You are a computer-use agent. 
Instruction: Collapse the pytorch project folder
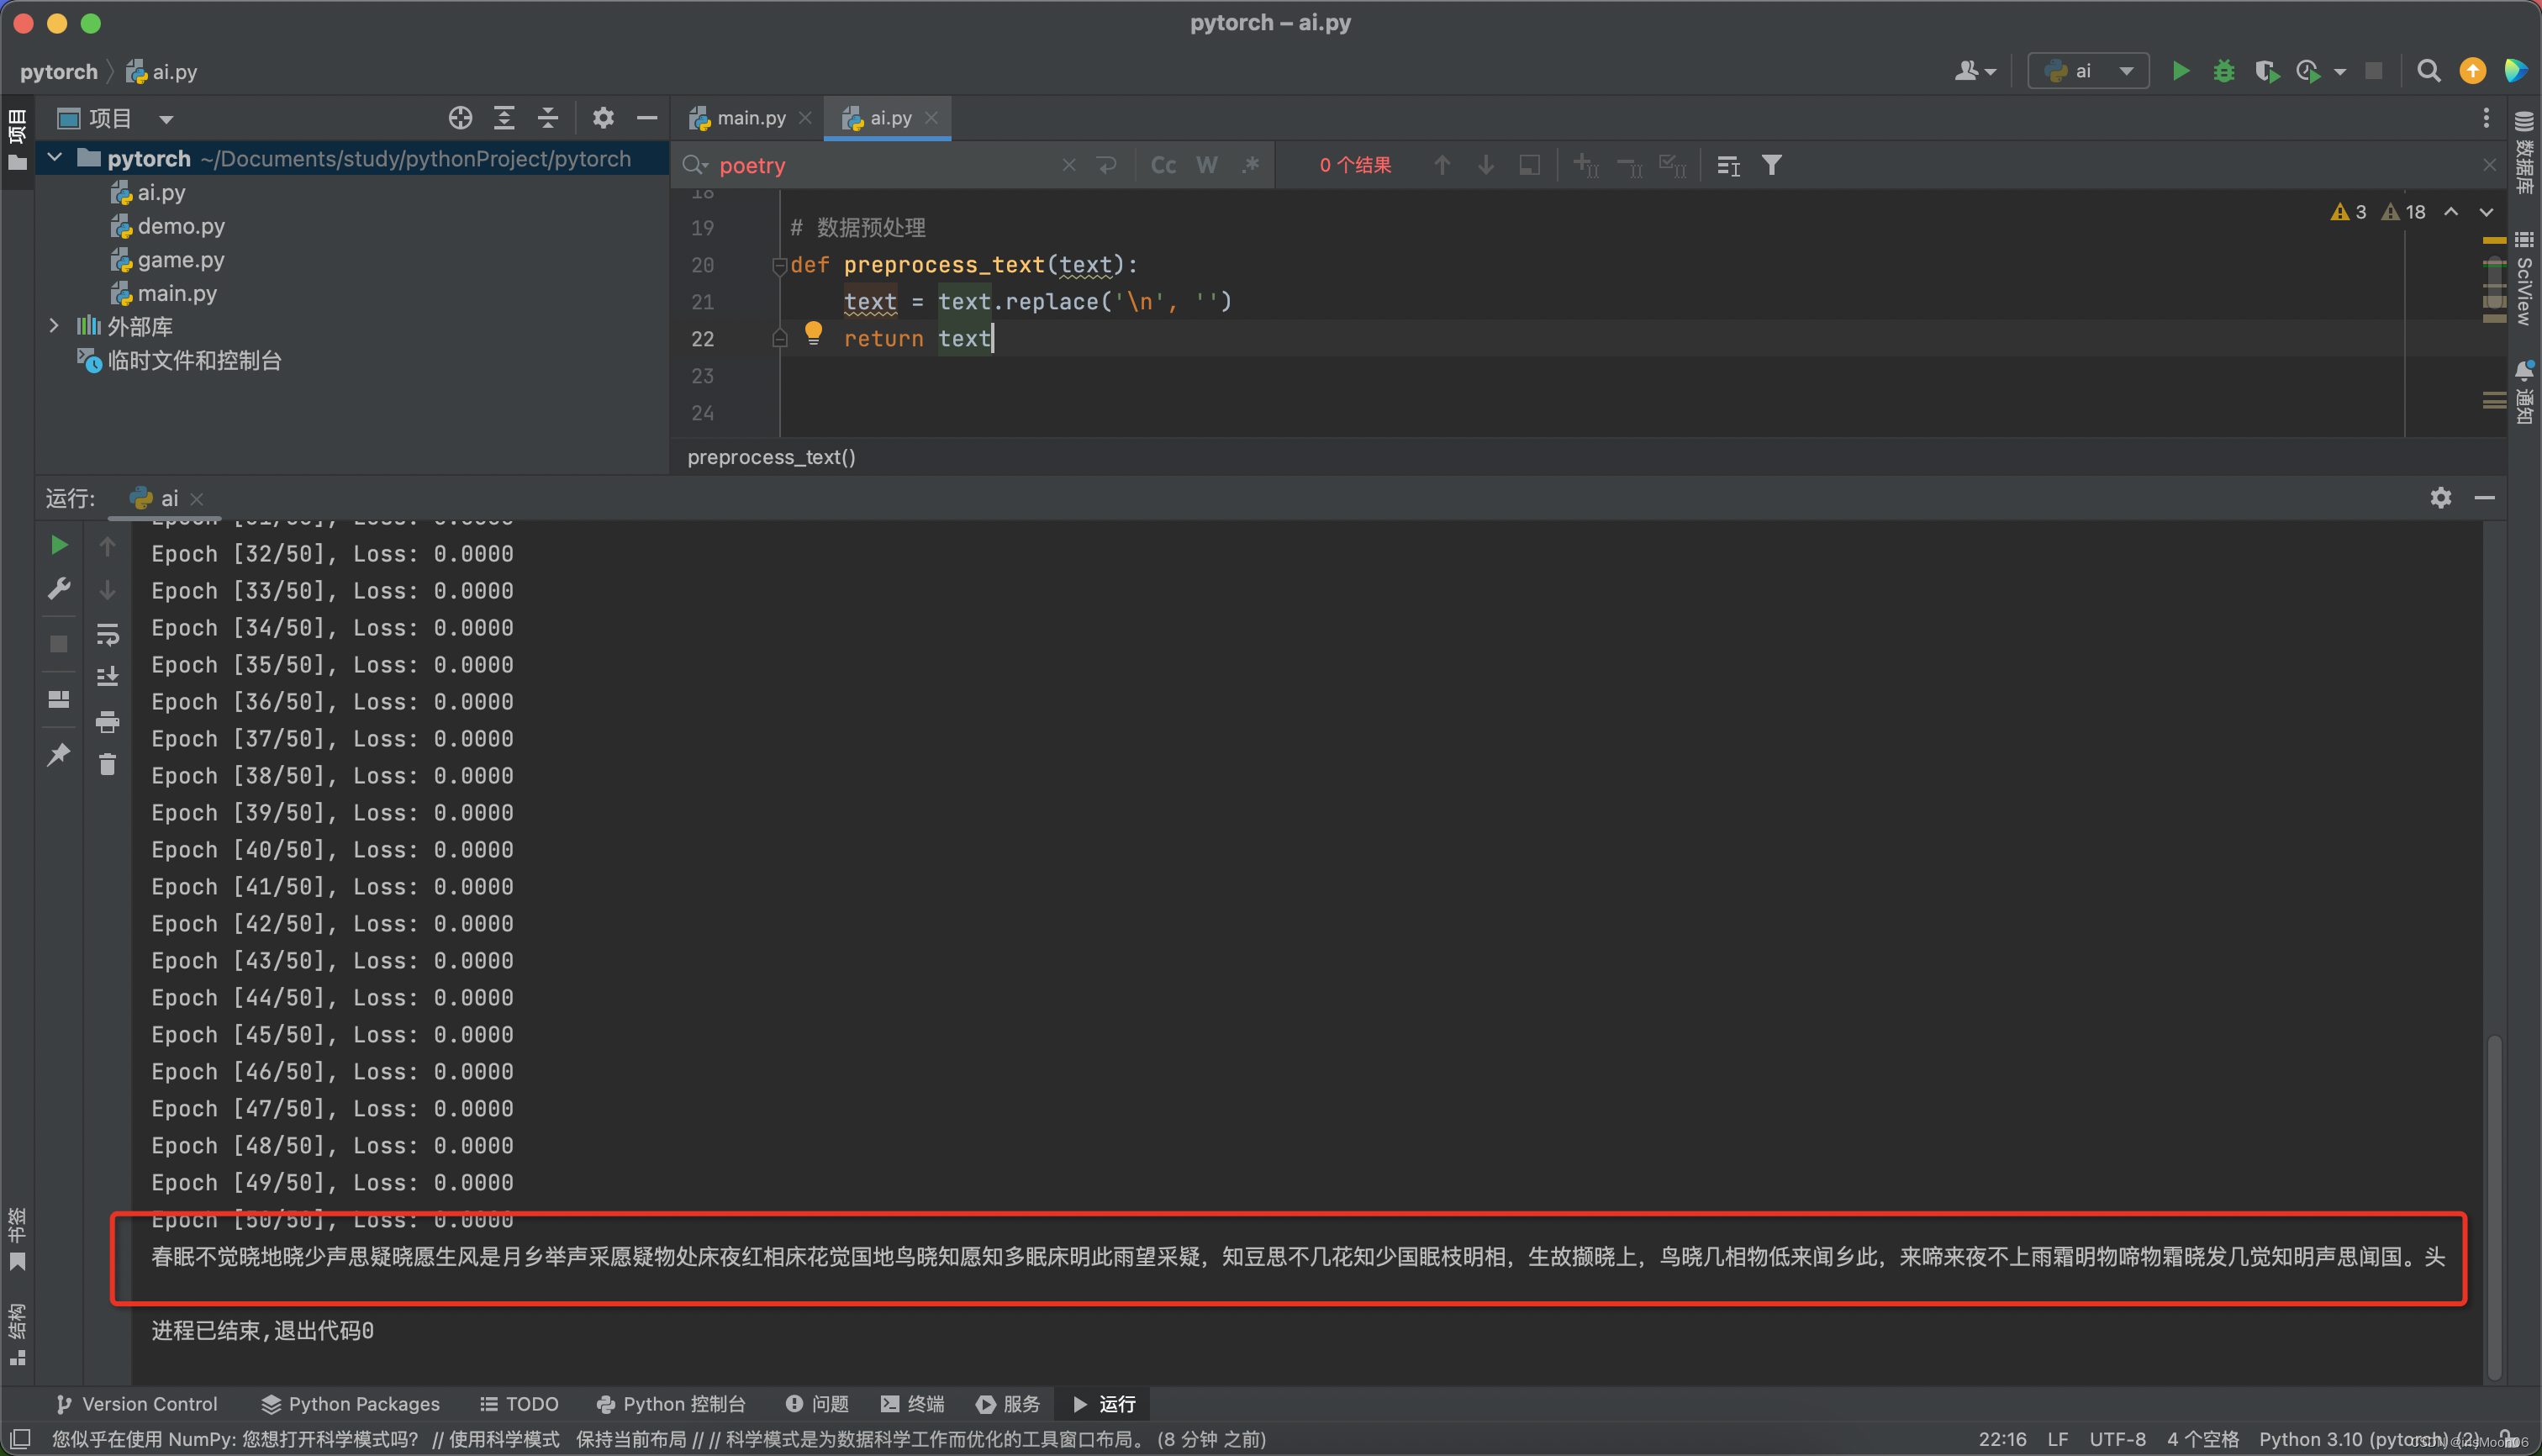click(x=55, y=158)
